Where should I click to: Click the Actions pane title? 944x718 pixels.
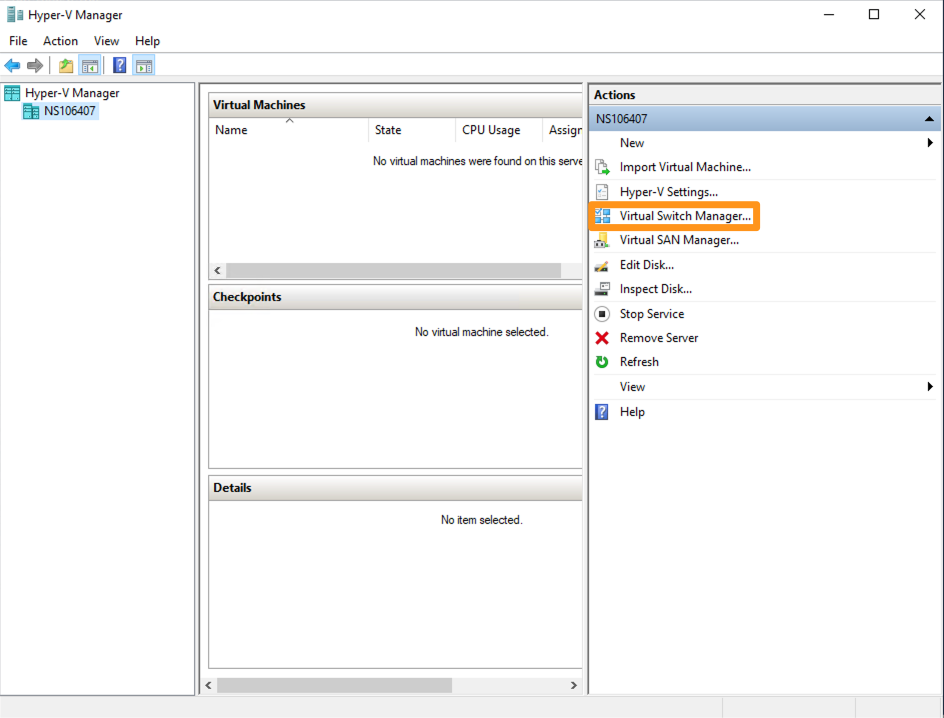[614, 95]
